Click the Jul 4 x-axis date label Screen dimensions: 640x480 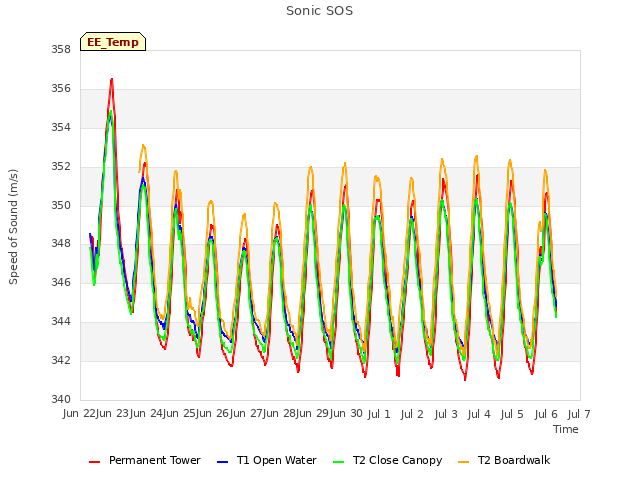479,414
